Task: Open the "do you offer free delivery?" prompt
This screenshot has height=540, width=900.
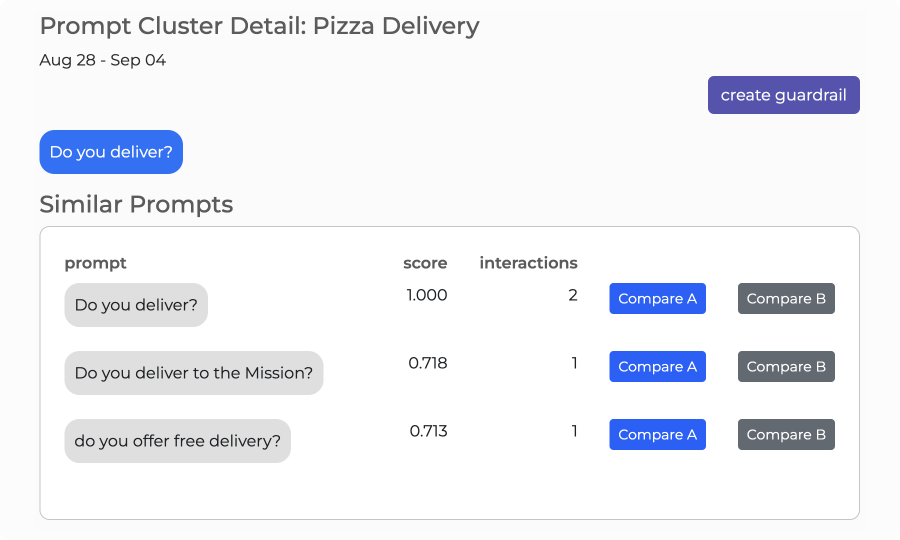Action: [x=177, y=441]
